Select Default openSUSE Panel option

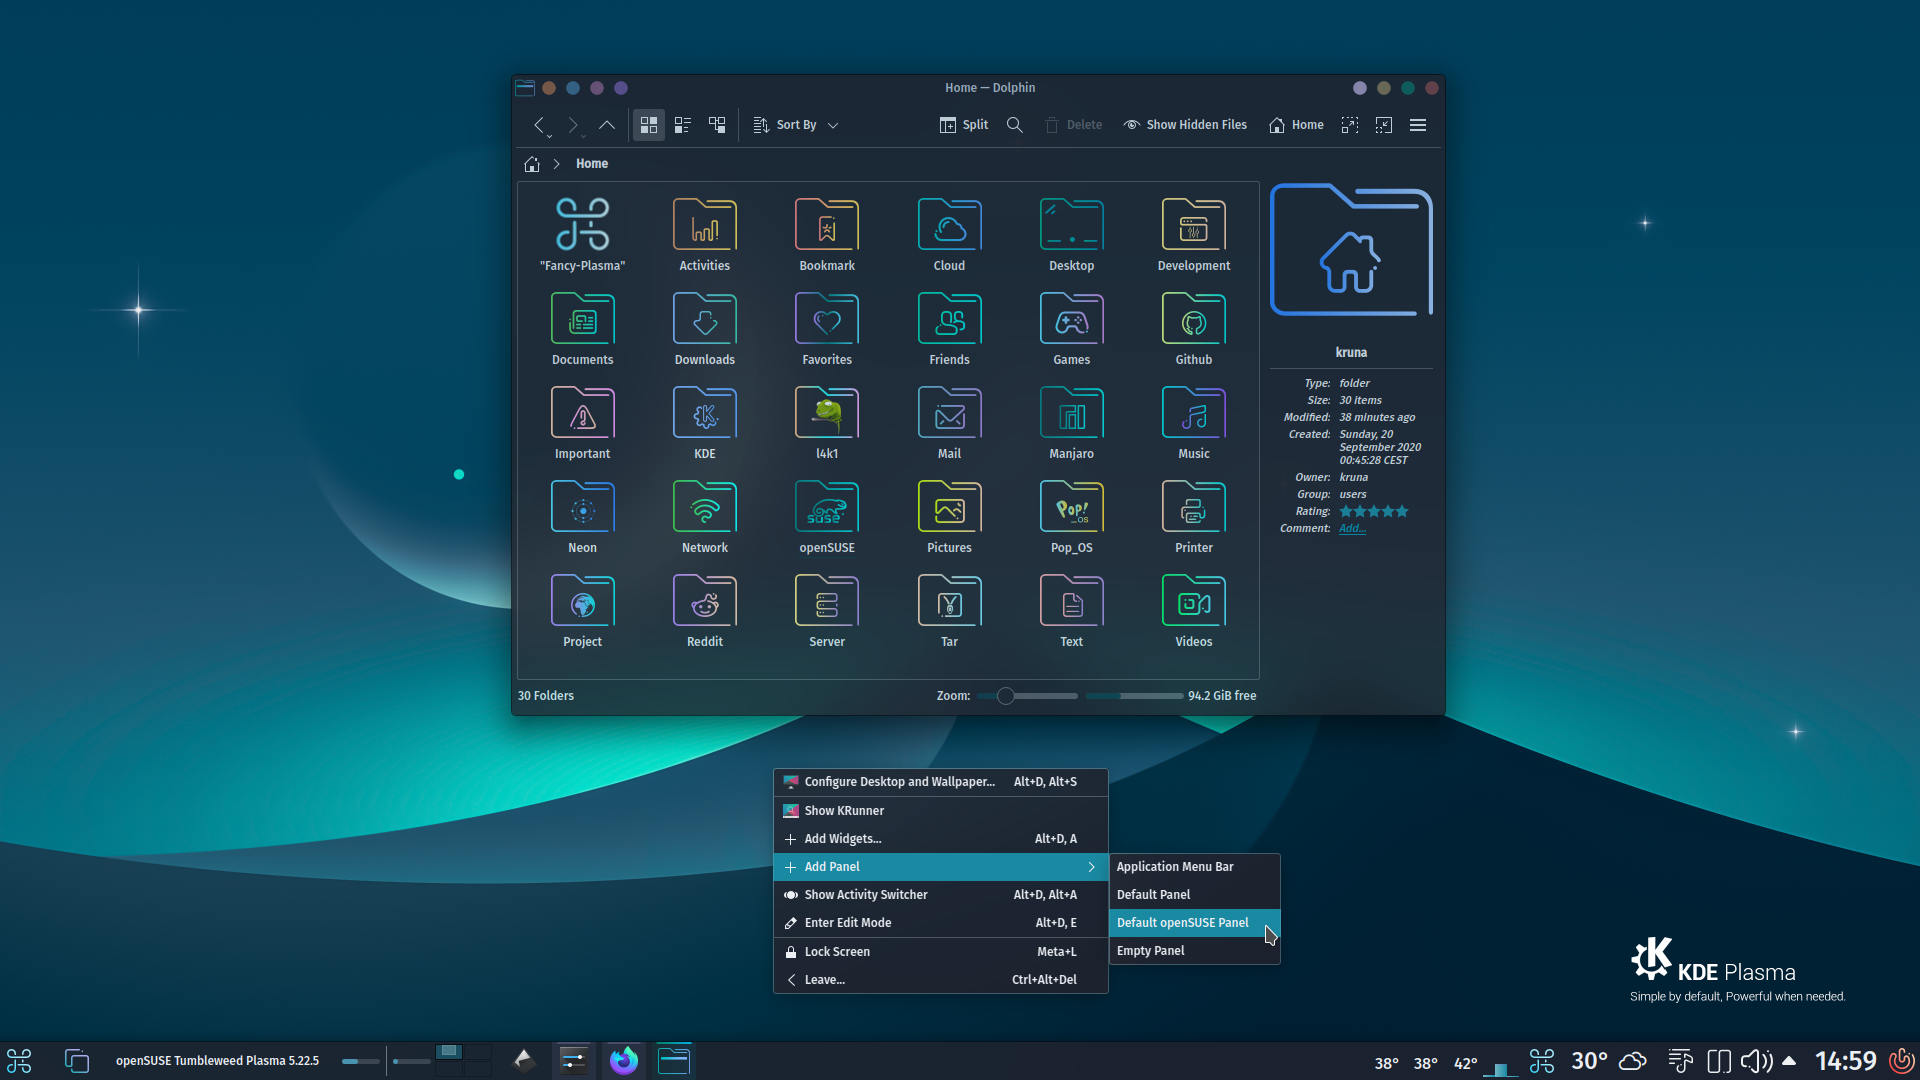[1194, 923]
